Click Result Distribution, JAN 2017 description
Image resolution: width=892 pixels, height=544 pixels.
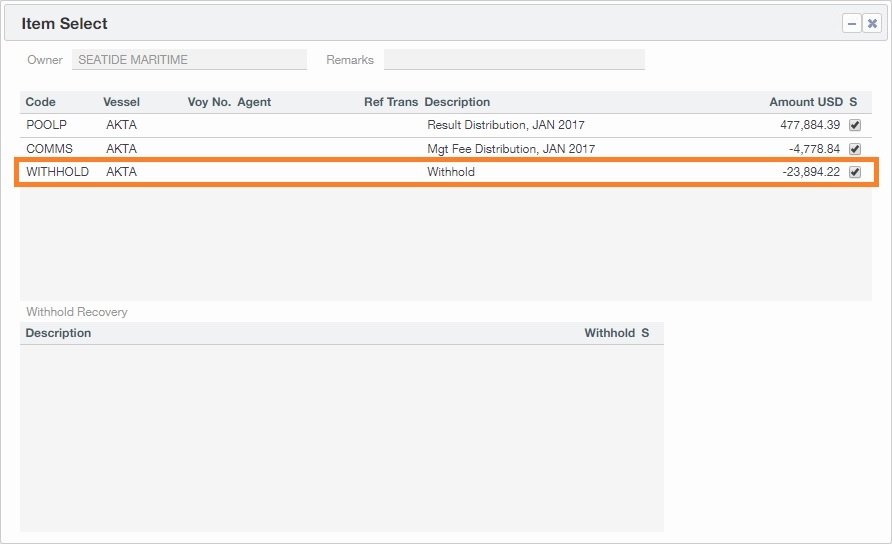coord(505,125)
